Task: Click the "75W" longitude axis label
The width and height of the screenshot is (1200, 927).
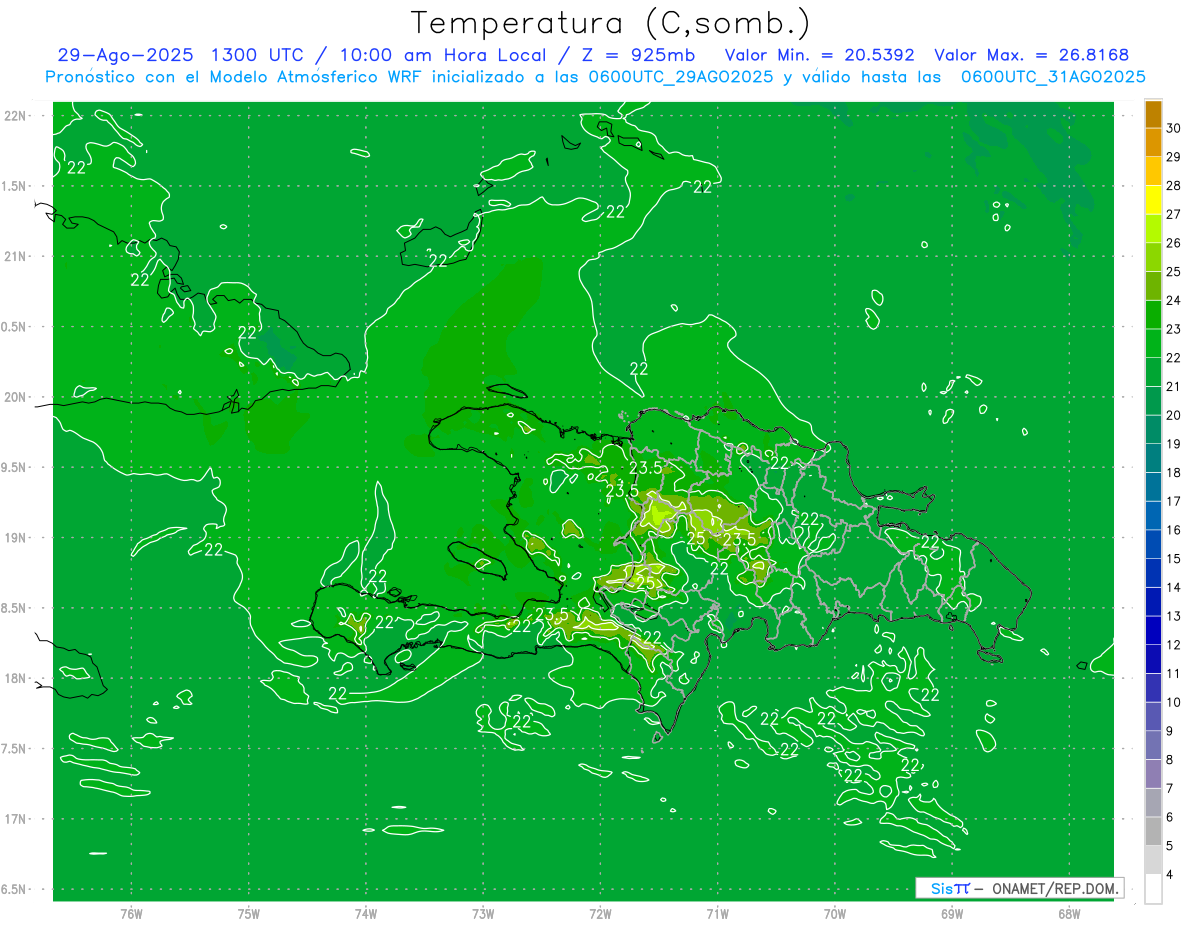Action: 248,913
